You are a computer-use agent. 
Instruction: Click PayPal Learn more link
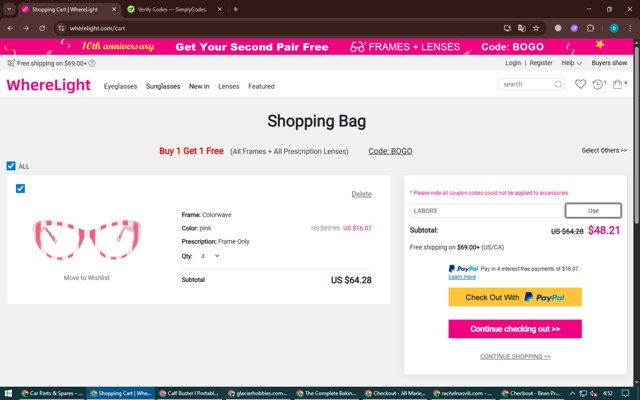click(462, 277)
